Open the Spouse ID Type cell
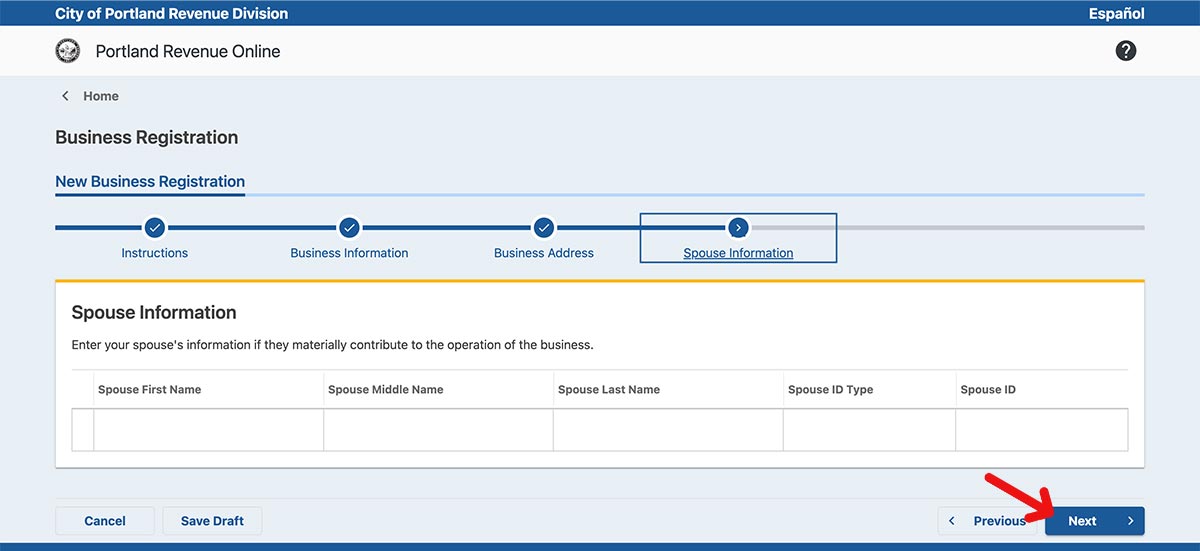This screenshot has height=551, width=1200. tap(869, 430)
